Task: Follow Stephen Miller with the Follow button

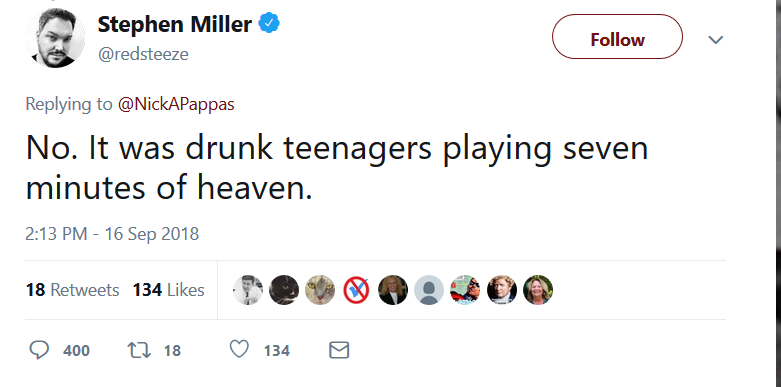Action: click(x=617, y=37)
